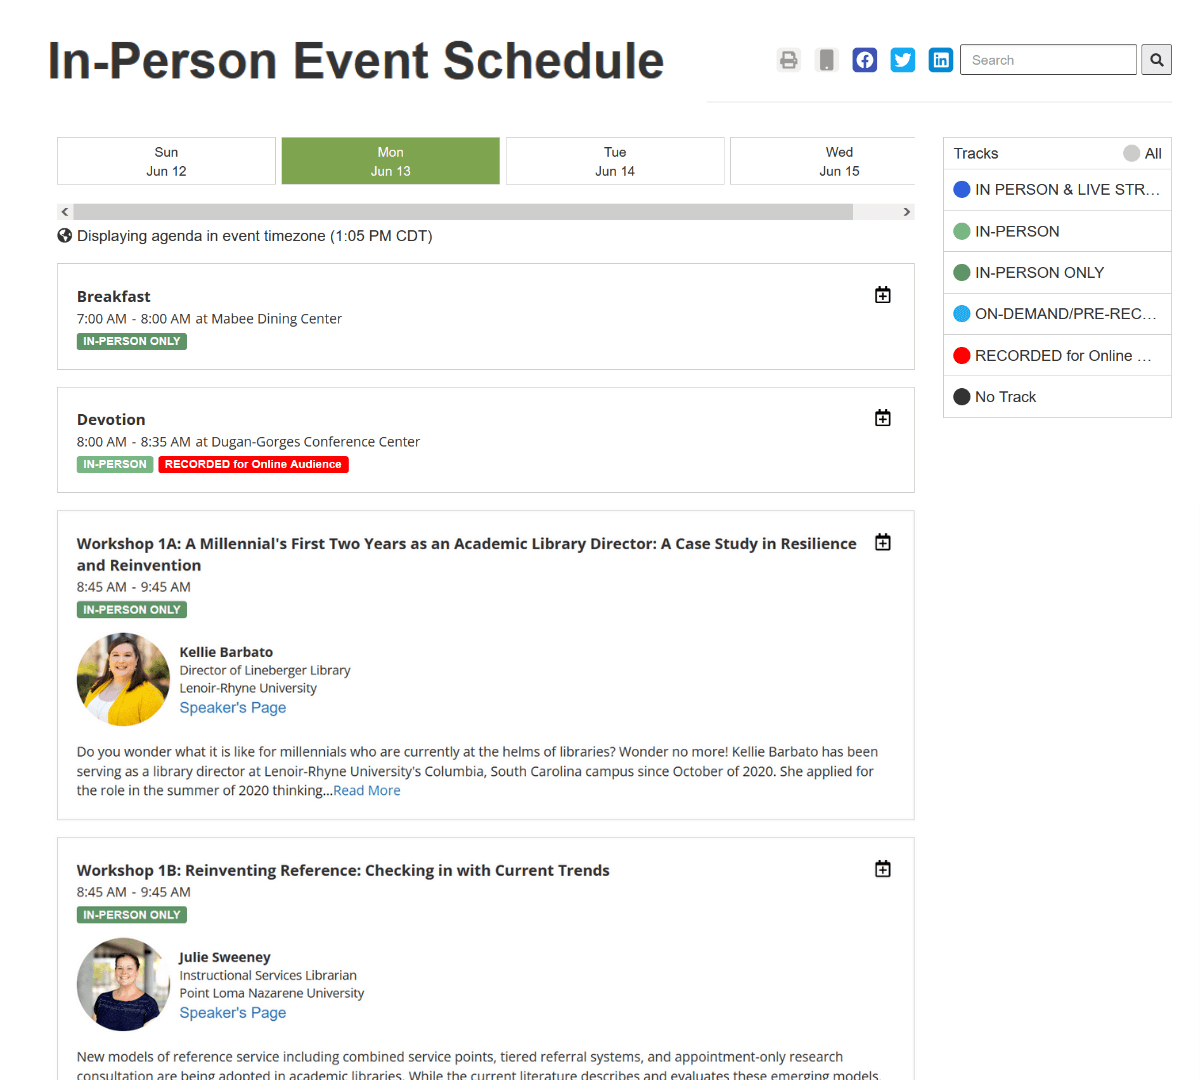1200x1080 pixels.
Task: Select the blue IN PERSON & LIVE STREAM track
Action: coord(1056,190)
